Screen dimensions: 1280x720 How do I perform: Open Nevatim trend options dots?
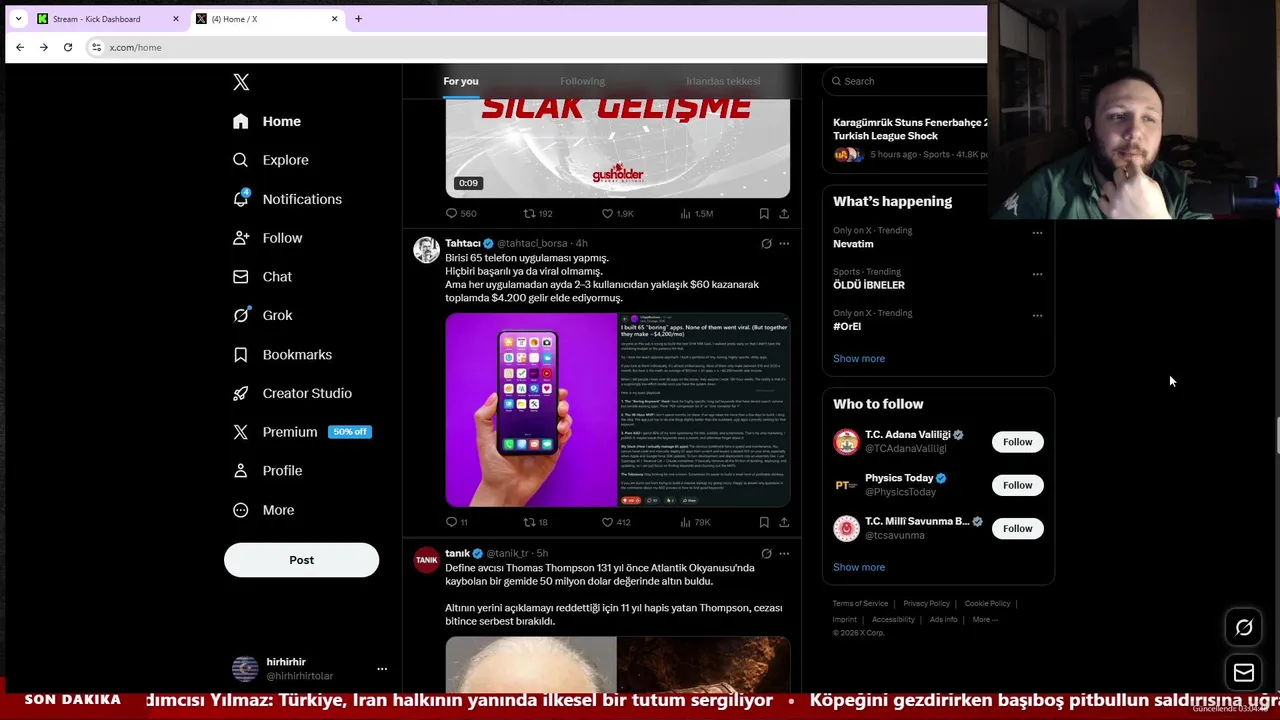point(1037,233)
